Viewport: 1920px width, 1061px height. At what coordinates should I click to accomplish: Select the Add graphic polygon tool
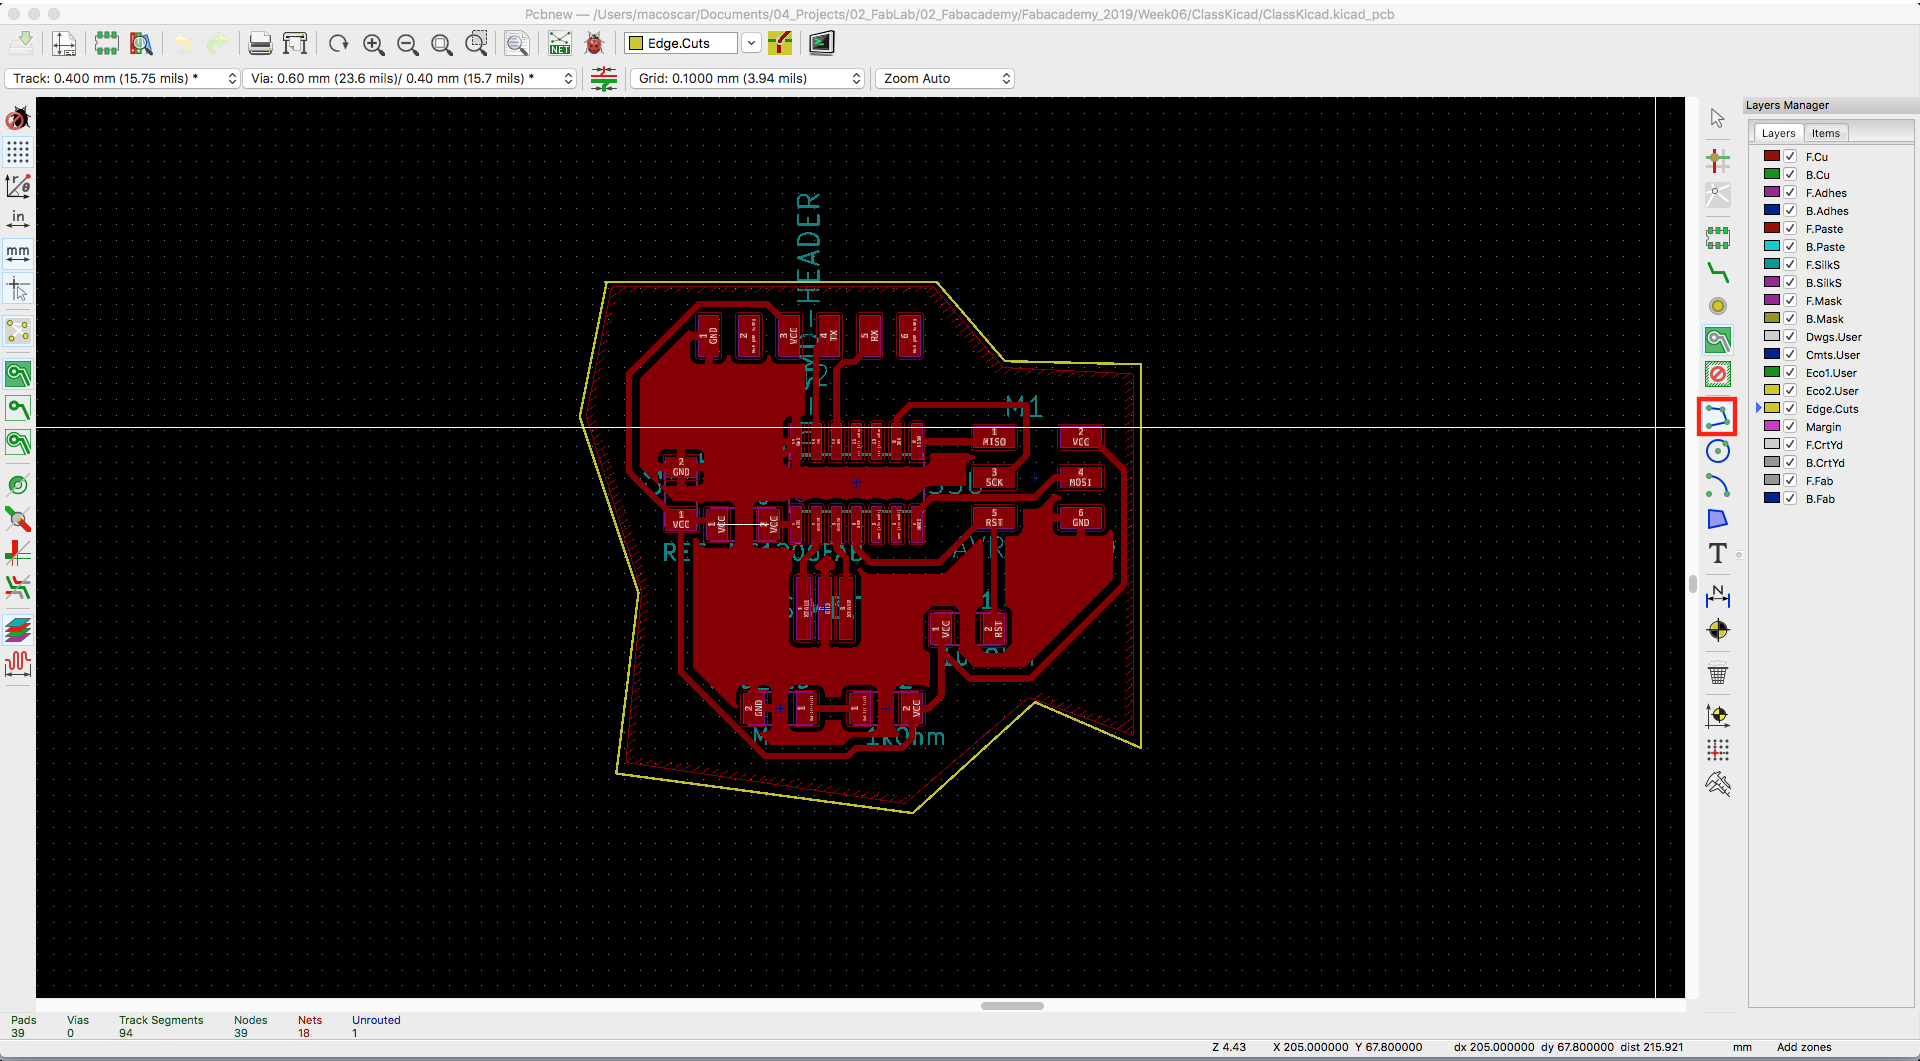click(1717, 519)
